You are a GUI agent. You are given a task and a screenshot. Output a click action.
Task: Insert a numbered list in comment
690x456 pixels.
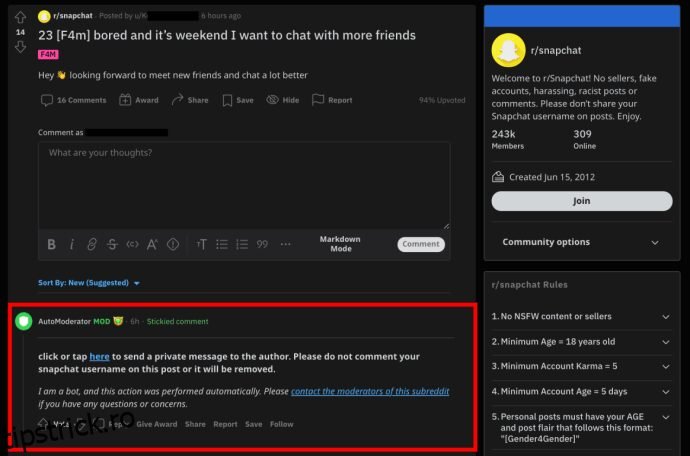[x=242, y=244]
